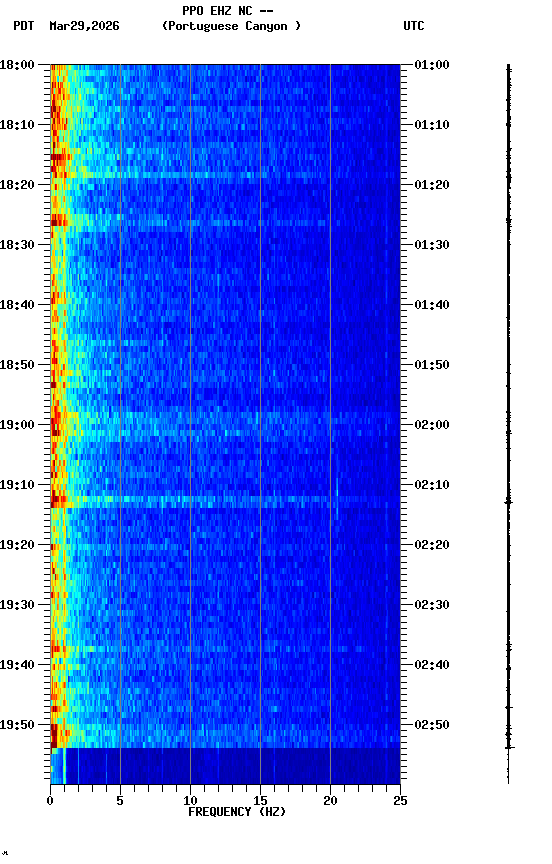The width and height of the screenshot is (552, 864).
Task: Click the 01:10 UTC time label
Action: click(432, 125)
